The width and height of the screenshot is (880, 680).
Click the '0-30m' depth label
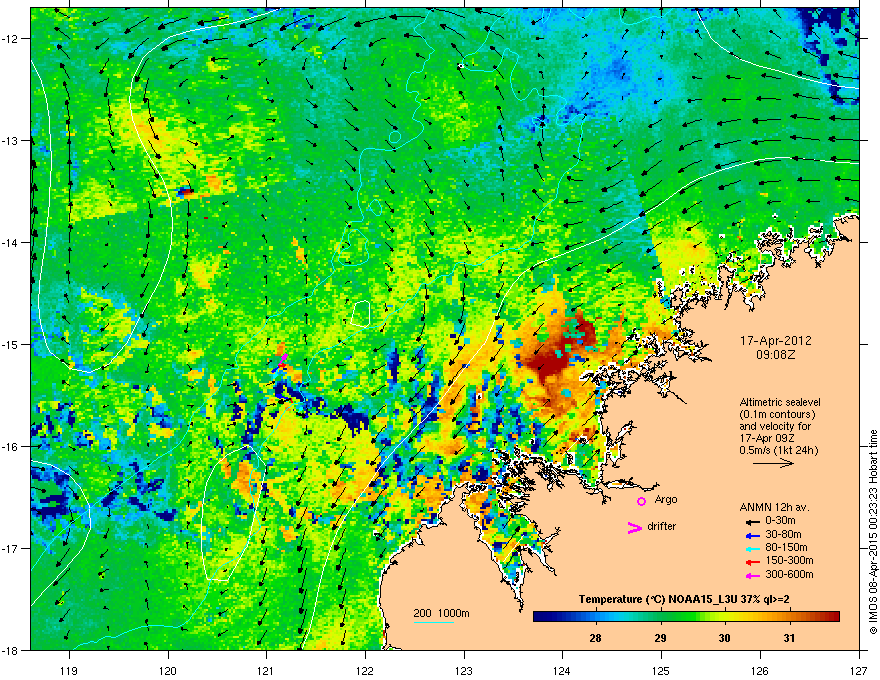click(x=780, y=521)
